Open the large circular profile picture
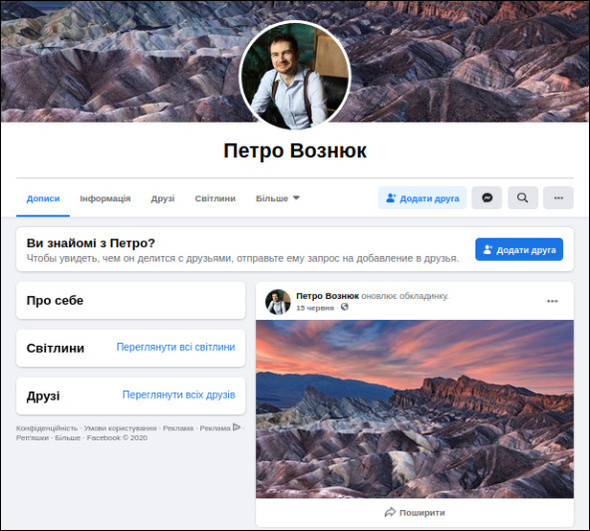590x531 pixels. click(295, 75)
